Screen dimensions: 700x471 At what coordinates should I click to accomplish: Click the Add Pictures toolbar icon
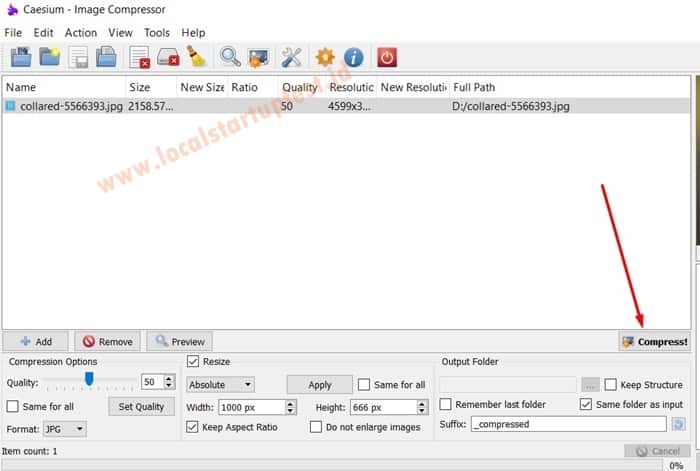tap(21, 57)
